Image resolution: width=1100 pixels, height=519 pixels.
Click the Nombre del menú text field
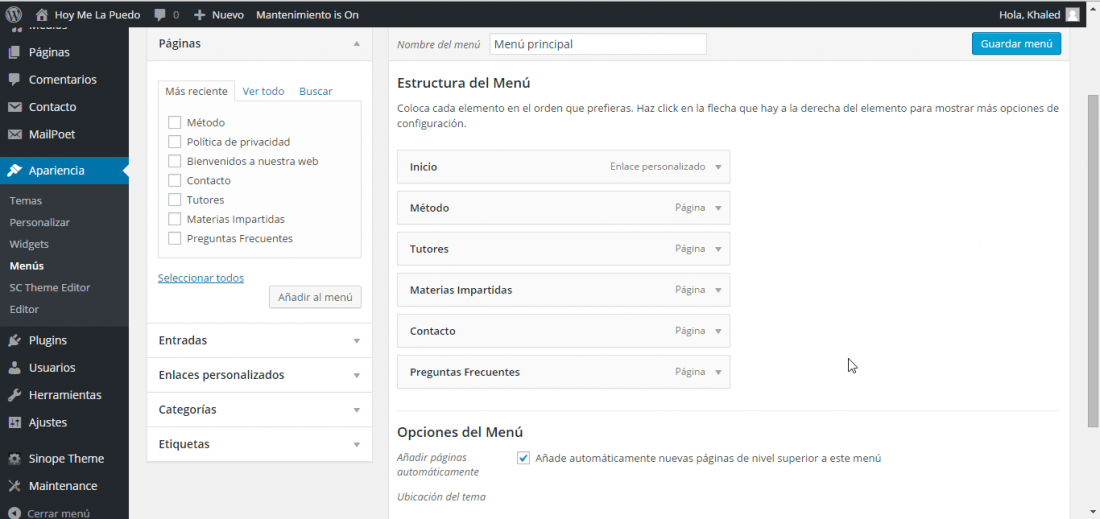point(598,44)
